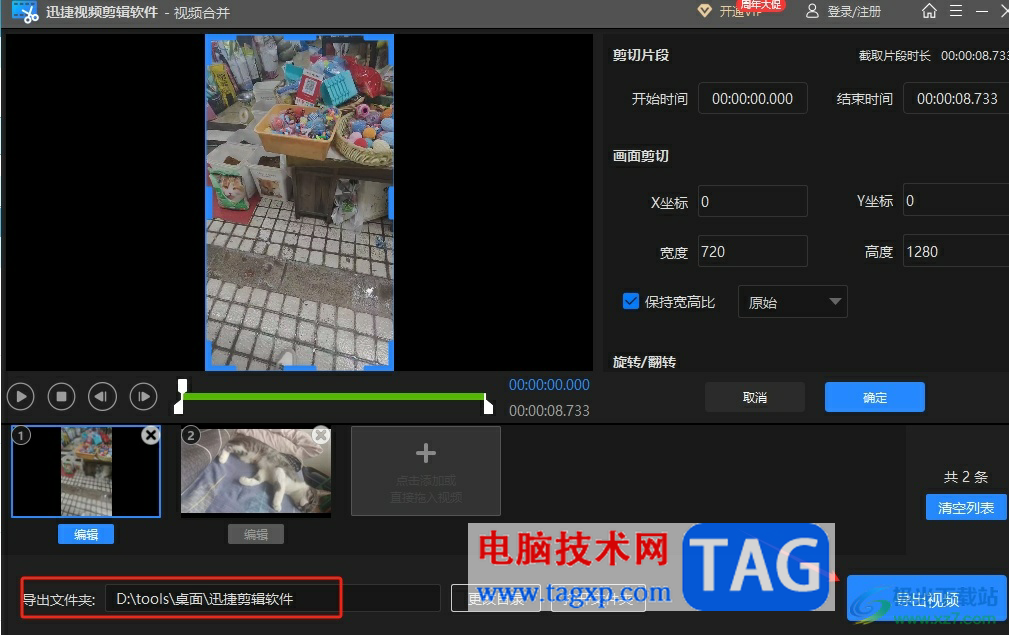Click the 00:00:08.733 duration below the timeline
Image resolution: width=1009 pixels, height=635 pixels.
[x=549, y=410]
